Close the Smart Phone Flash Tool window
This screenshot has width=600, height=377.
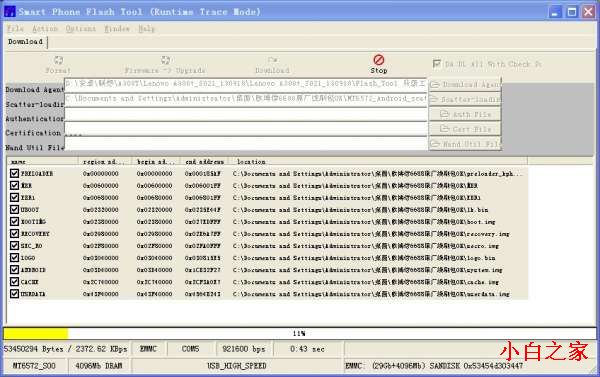589,12
